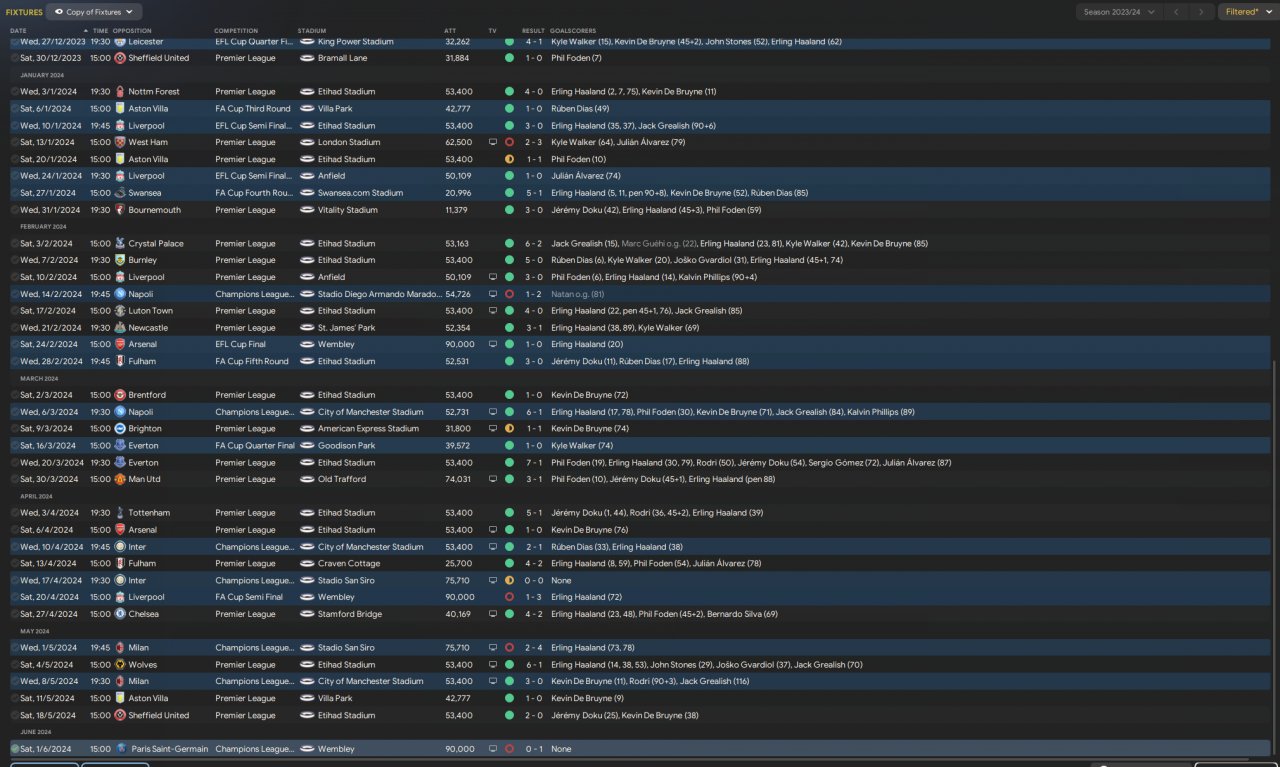1280x767 pixels.
Task: Tick the checkbox for the Chelsea fixture
Action: coord(15,614)
